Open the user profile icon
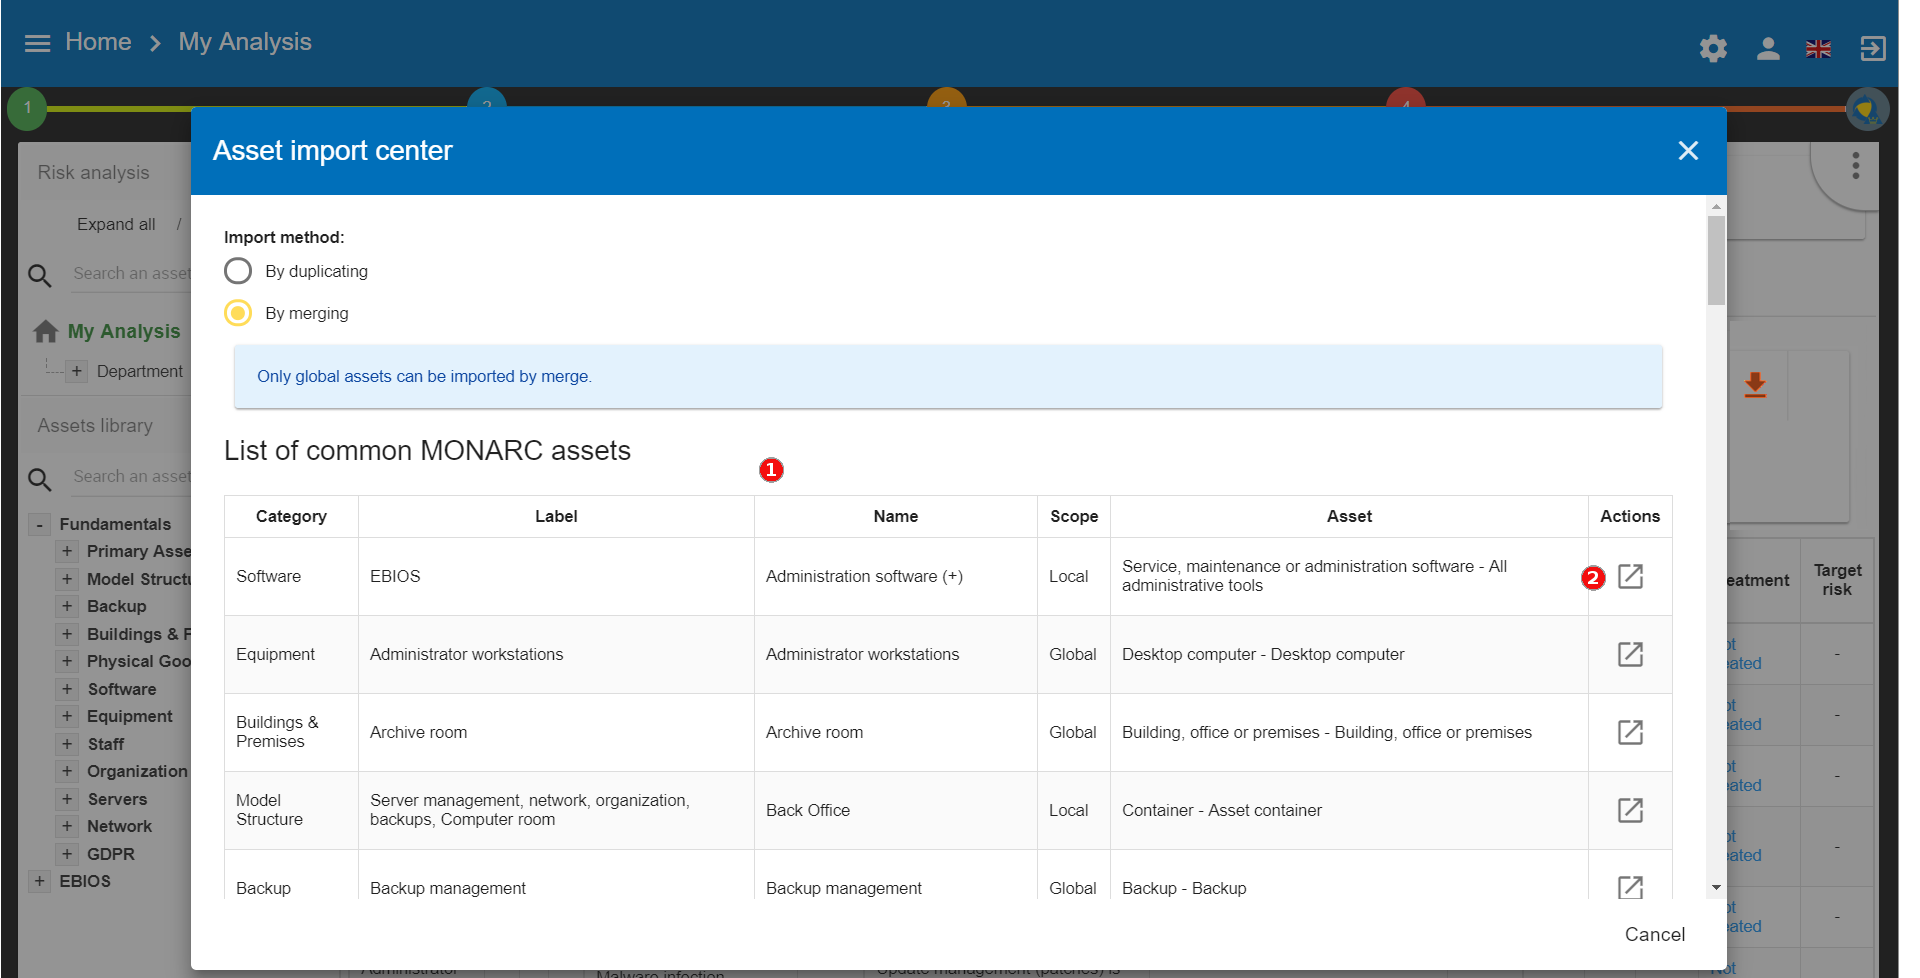 click(x=1767, y=48)
